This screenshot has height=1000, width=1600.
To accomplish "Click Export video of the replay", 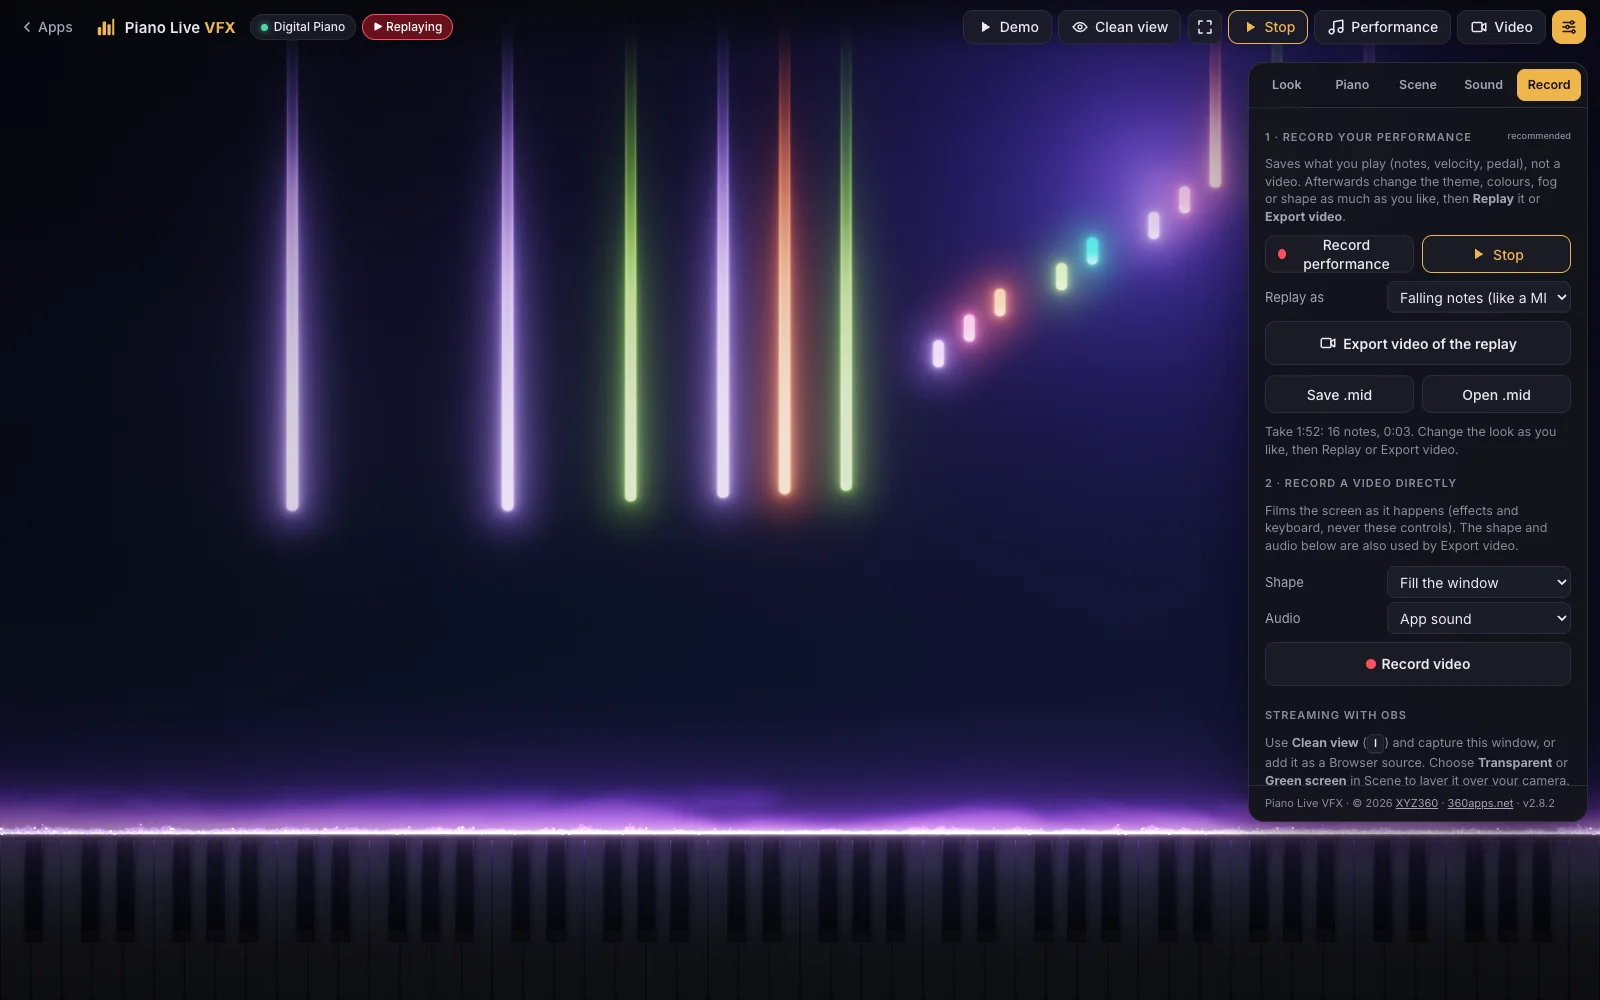I will pyautogui.click(x=1417, y=344).
